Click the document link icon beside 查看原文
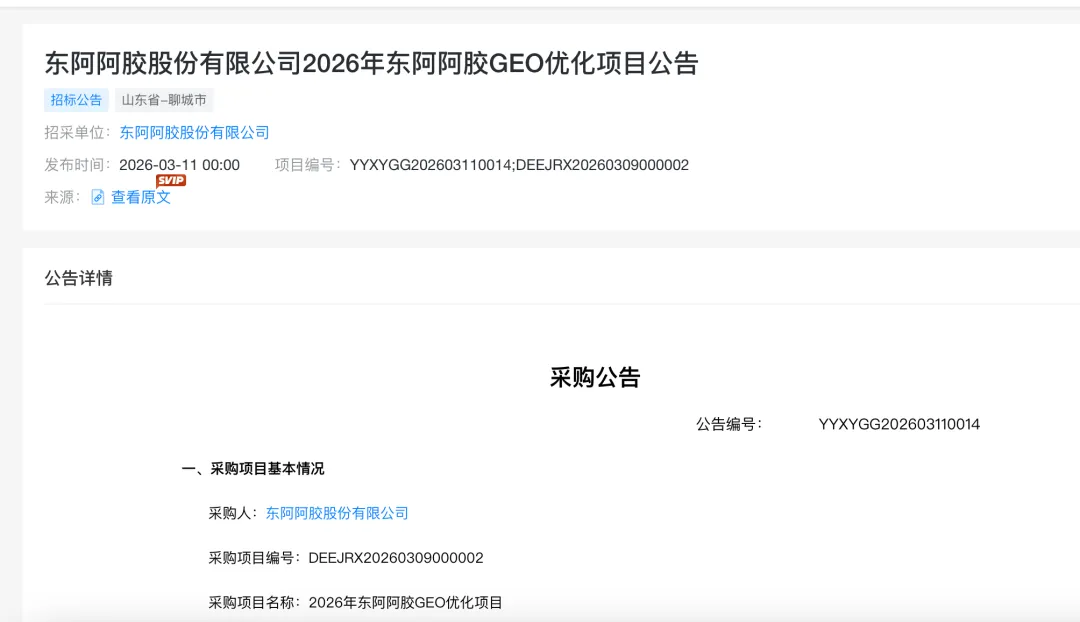1080x622 pixels. (98, 198)
